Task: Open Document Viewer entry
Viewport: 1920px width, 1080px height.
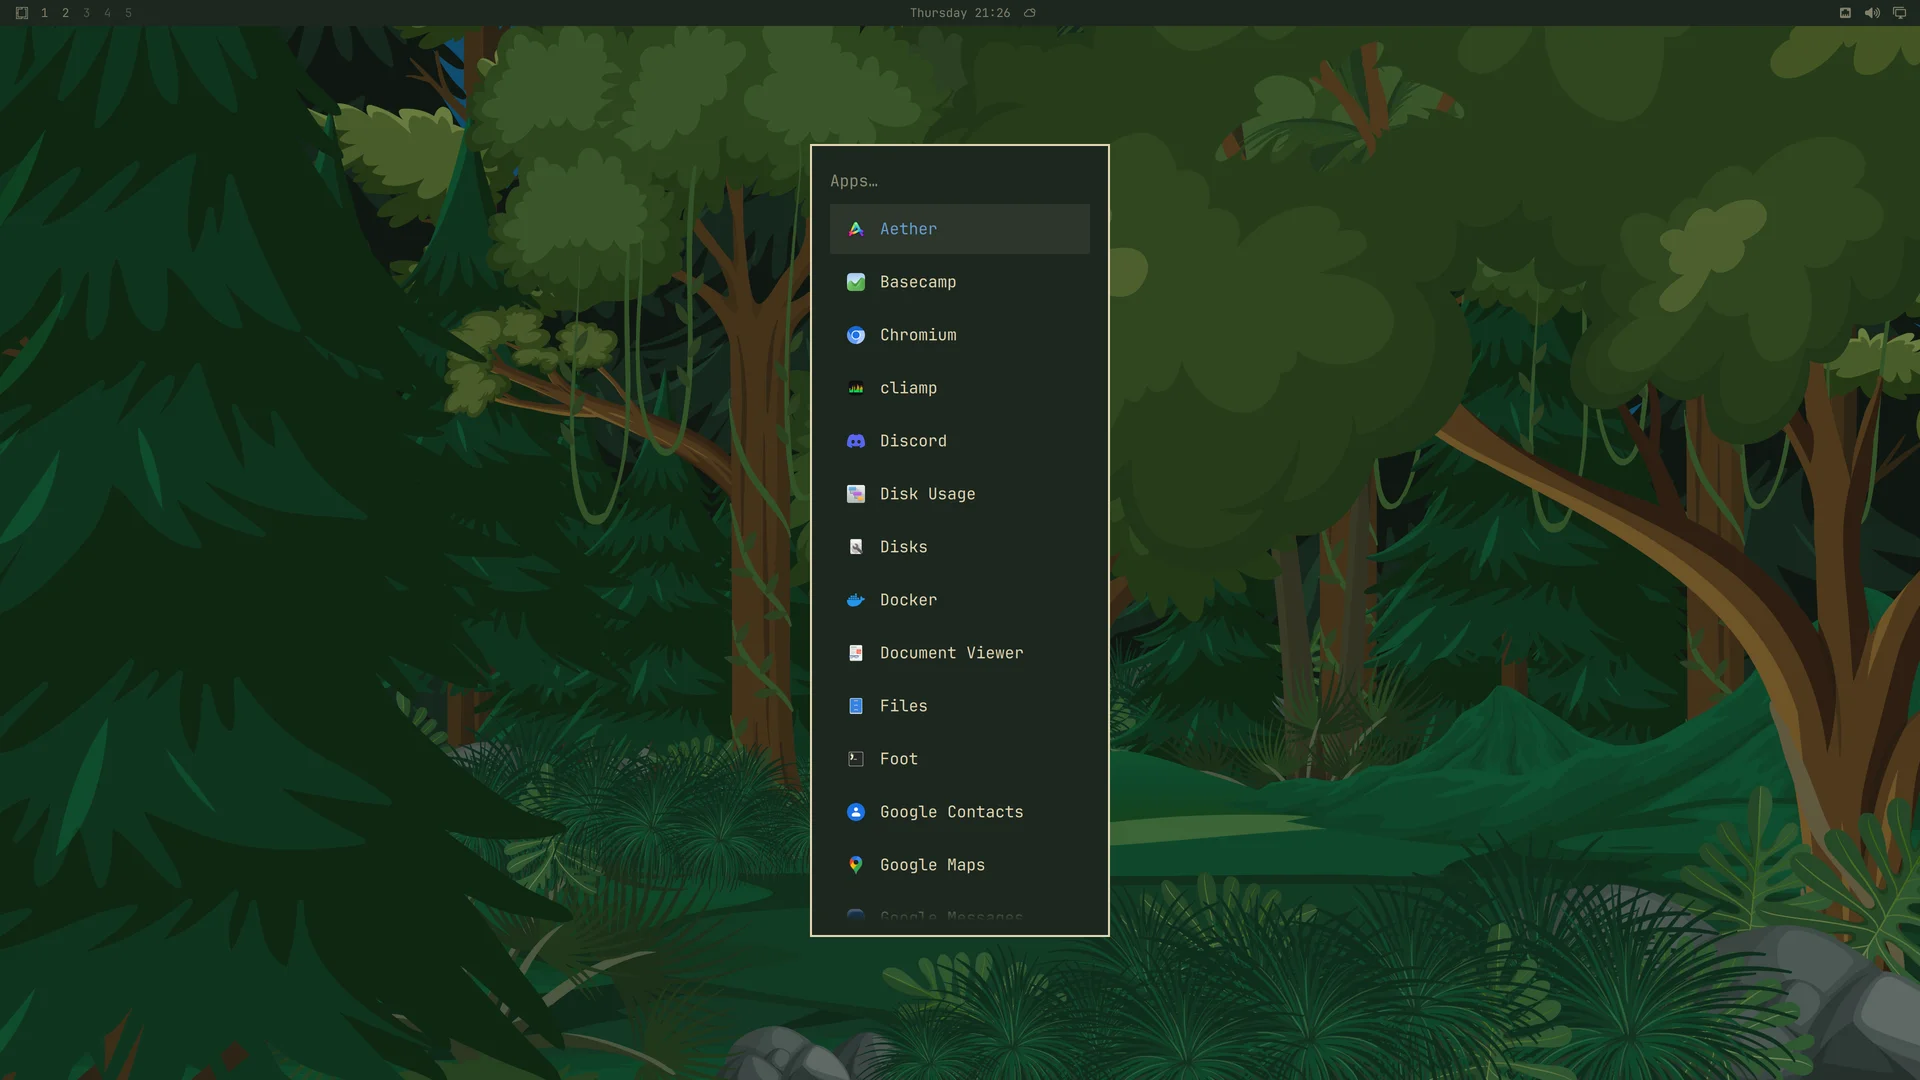Action: click(x=960, y=653)
